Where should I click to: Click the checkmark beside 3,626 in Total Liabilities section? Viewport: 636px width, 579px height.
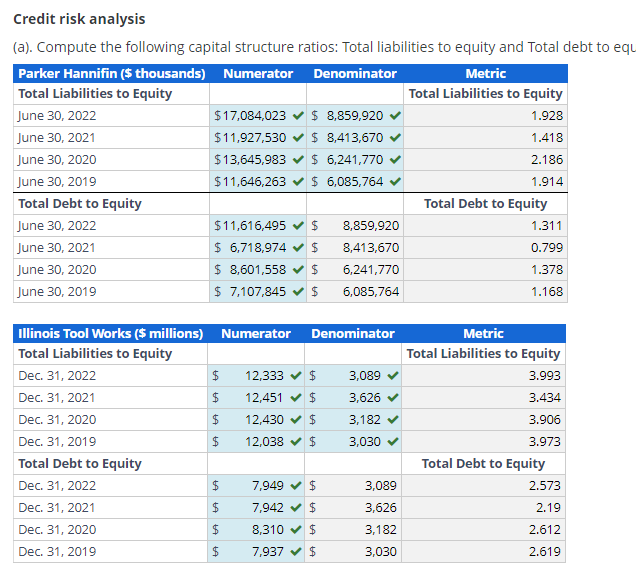point(393,398)
